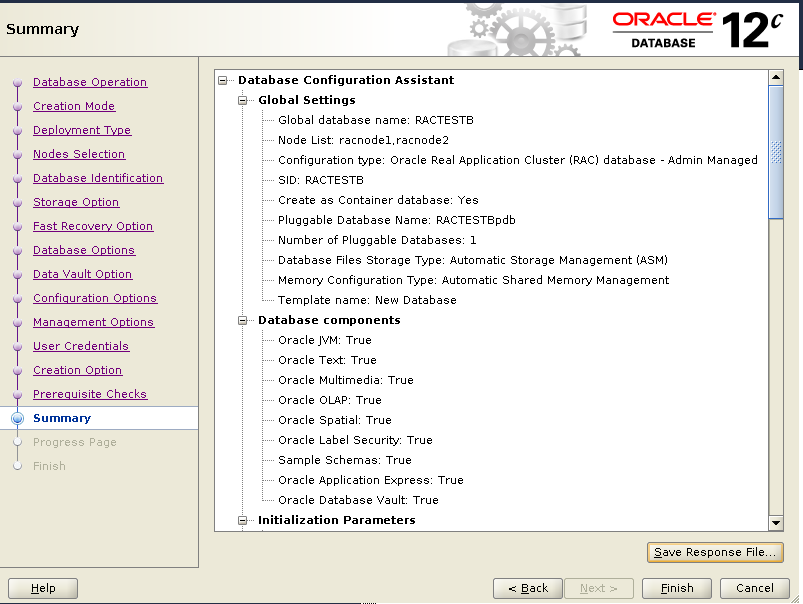Collapse the Global Settings tree node
803x604 pixels.
[242, 100]
